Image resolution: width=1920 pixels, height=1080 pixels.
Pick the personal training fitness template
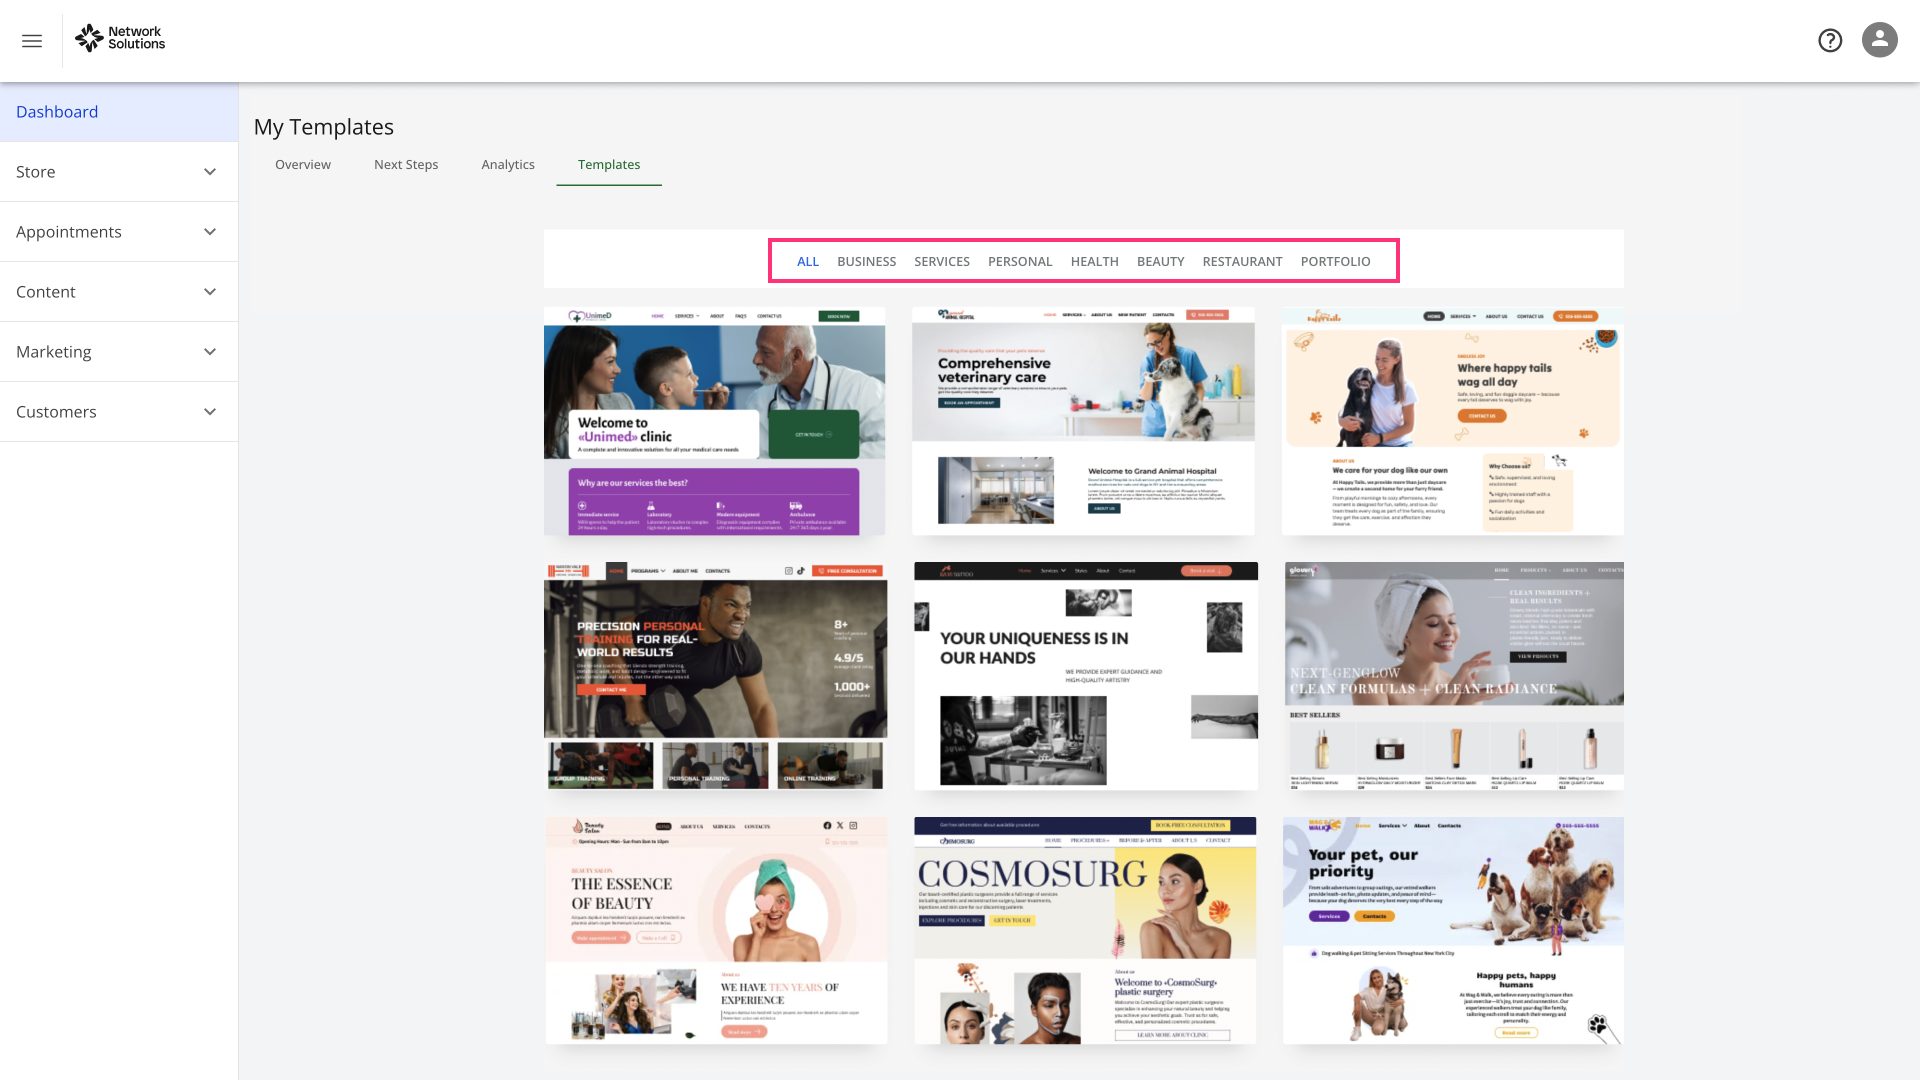tap(714, 676)
